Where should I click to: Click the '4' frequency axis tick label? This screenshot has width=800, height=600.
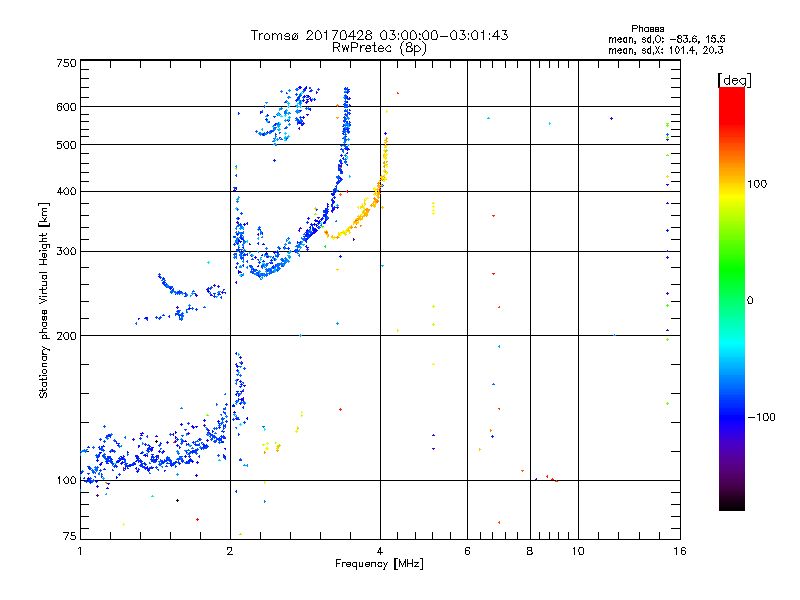click(380, 551)
